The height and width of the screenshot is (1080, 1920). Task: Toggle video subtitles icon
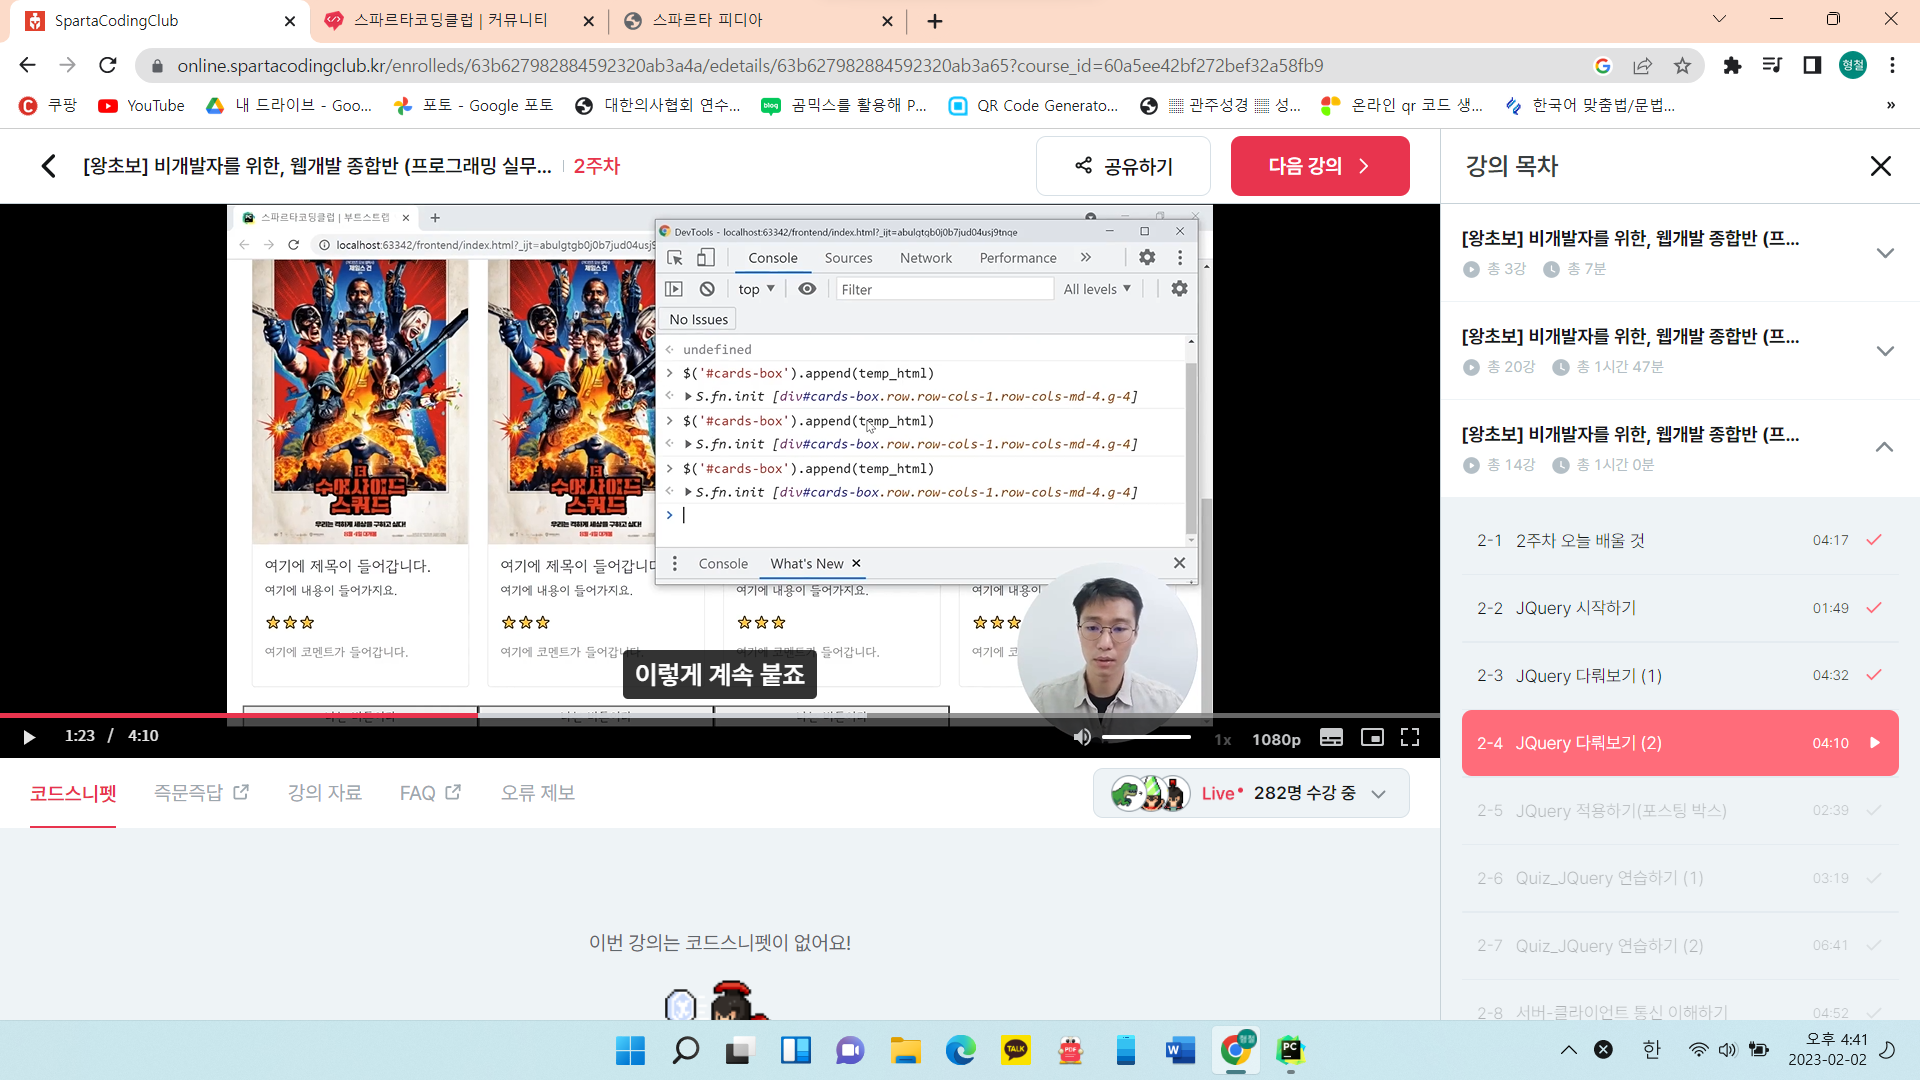(x=1331, y=737)
